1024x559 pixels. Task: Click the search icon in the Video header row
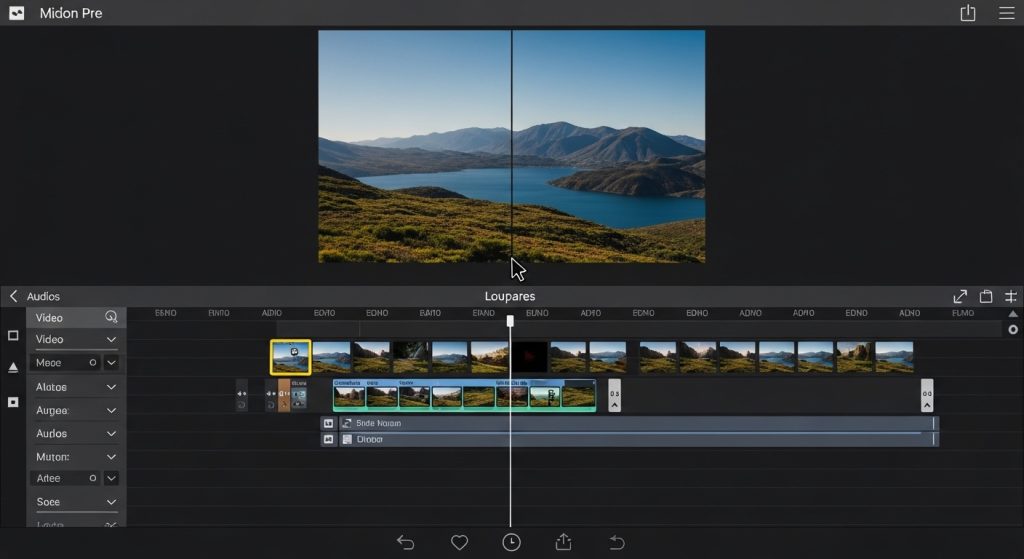111,317
